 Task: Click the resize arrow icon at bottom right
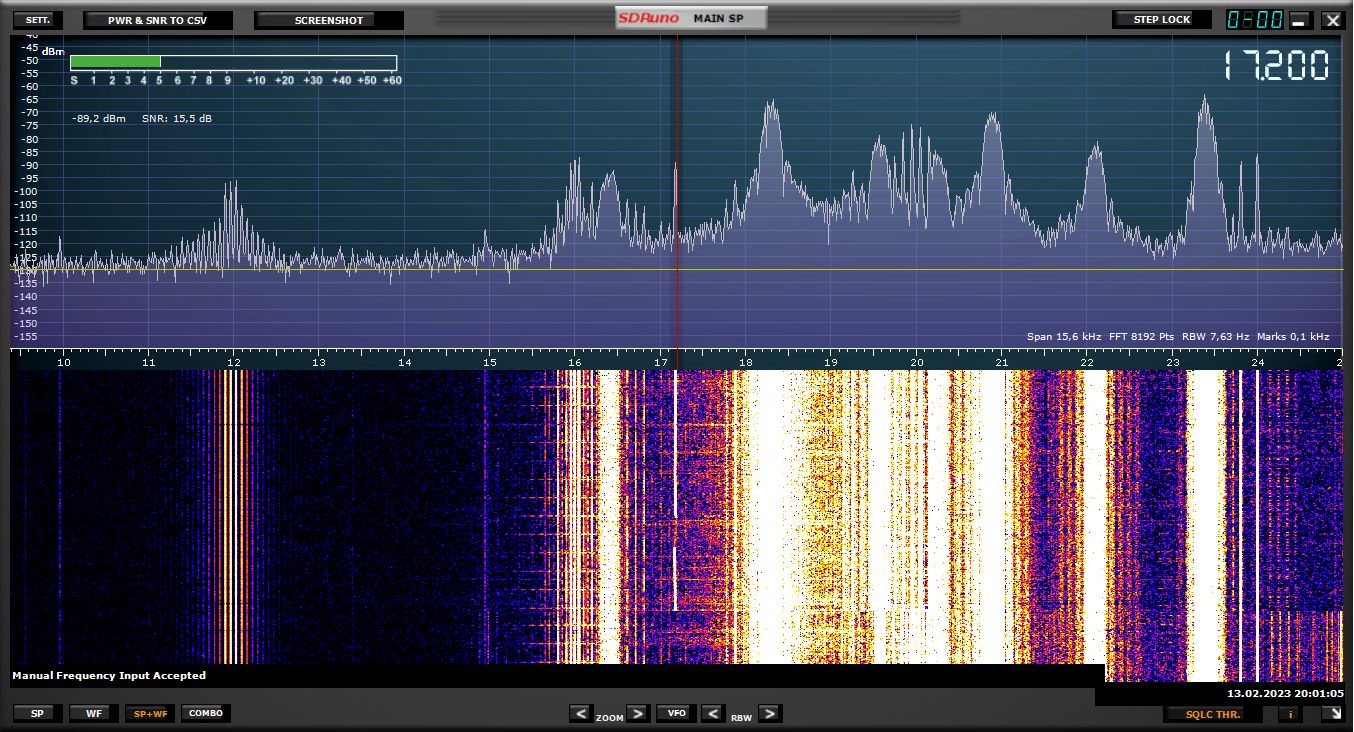(x=1332, y=714)
